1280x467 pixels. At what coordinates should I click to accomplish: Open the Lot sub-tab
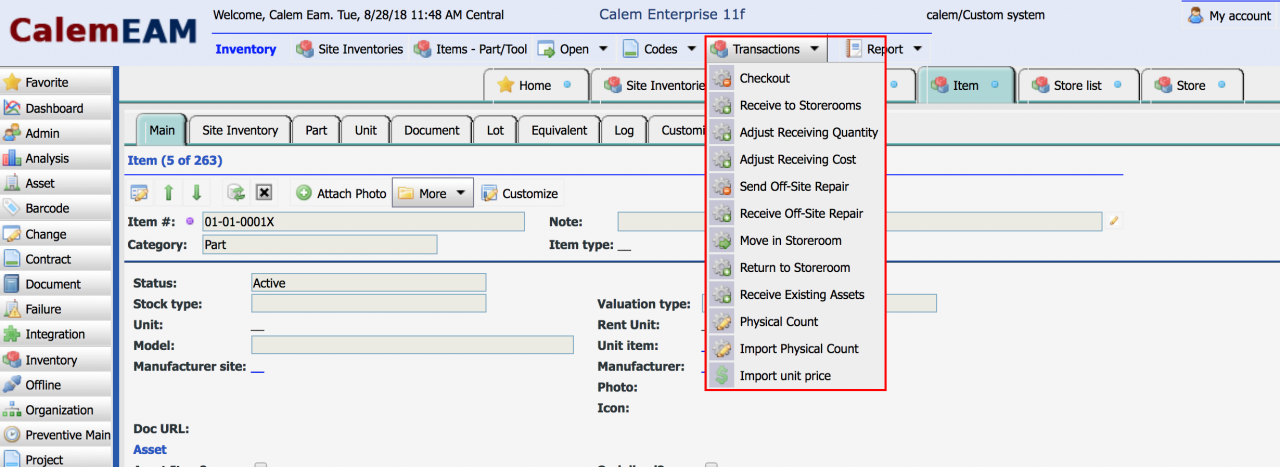(x=495, y=130)
